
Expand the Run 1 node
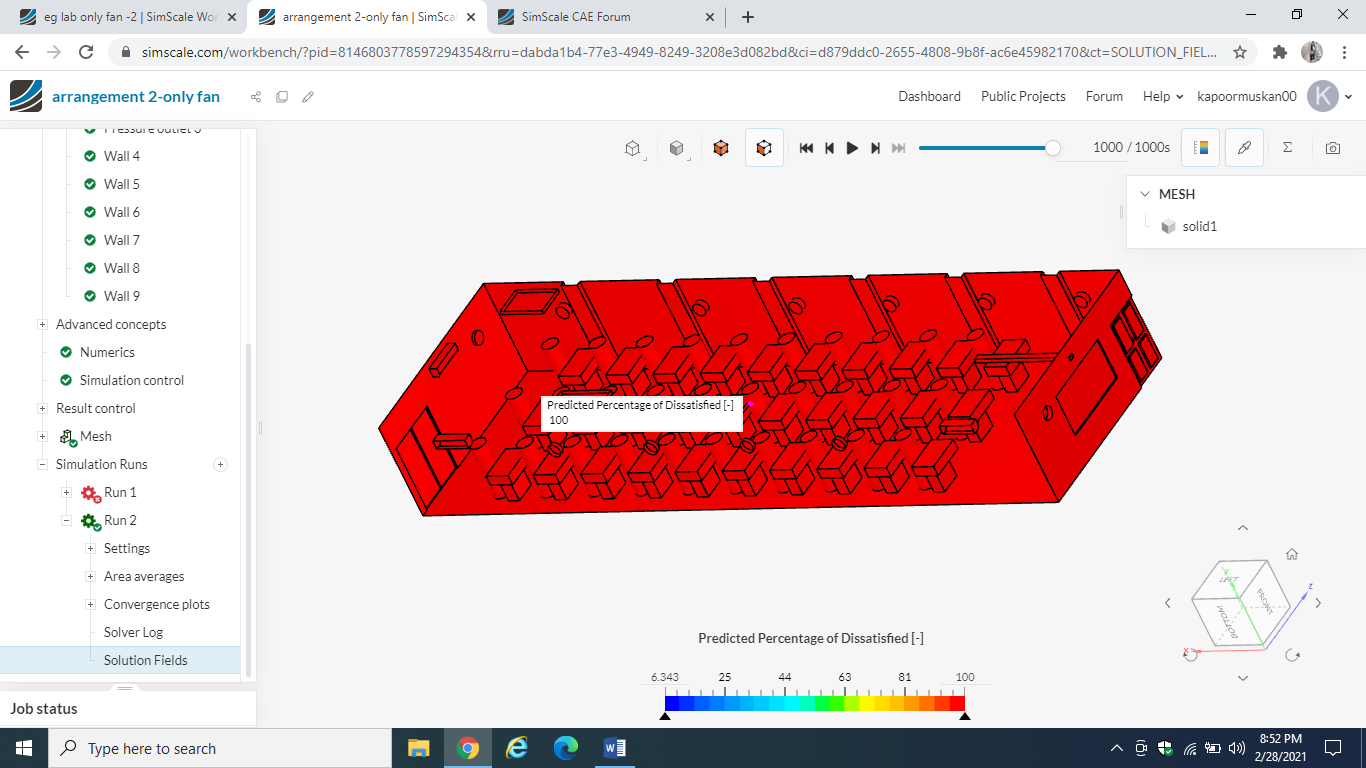(66, 492)
